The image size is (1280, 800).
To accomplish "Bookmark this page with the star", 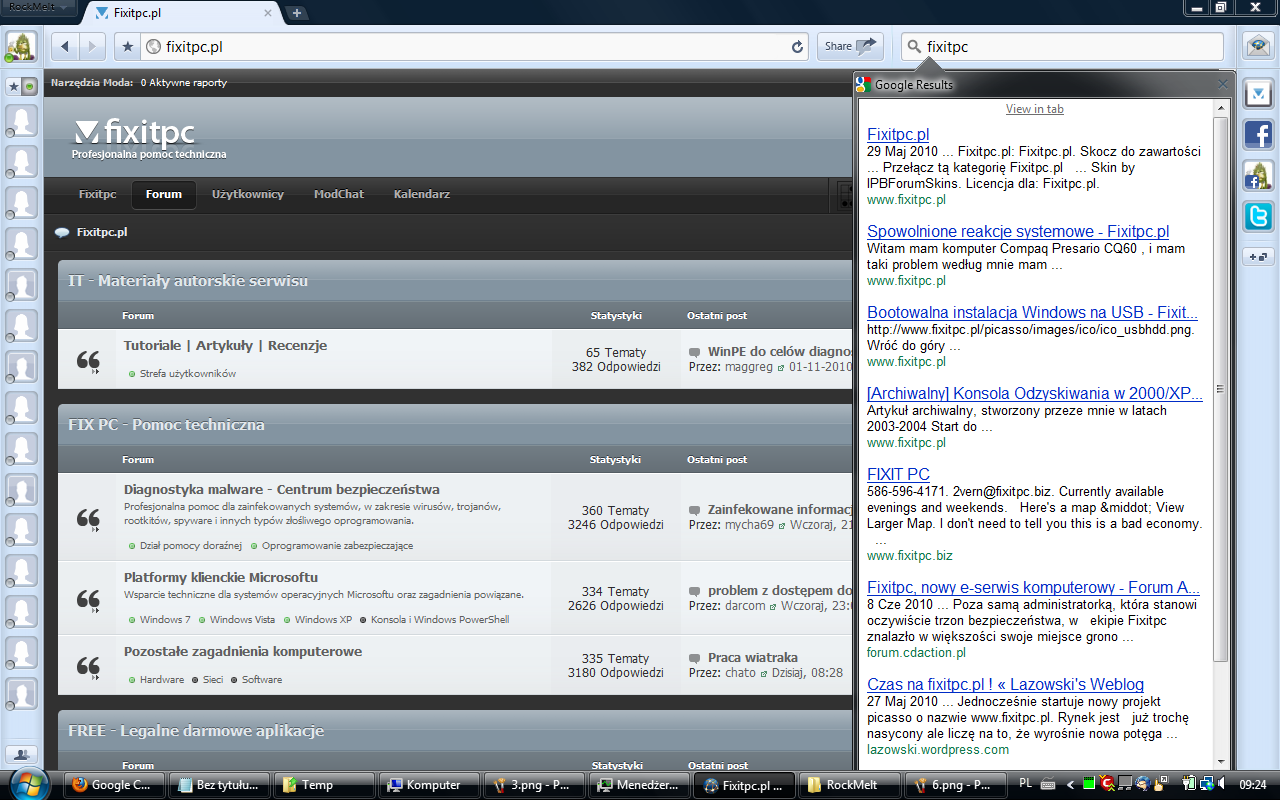I will click(127, 46).
